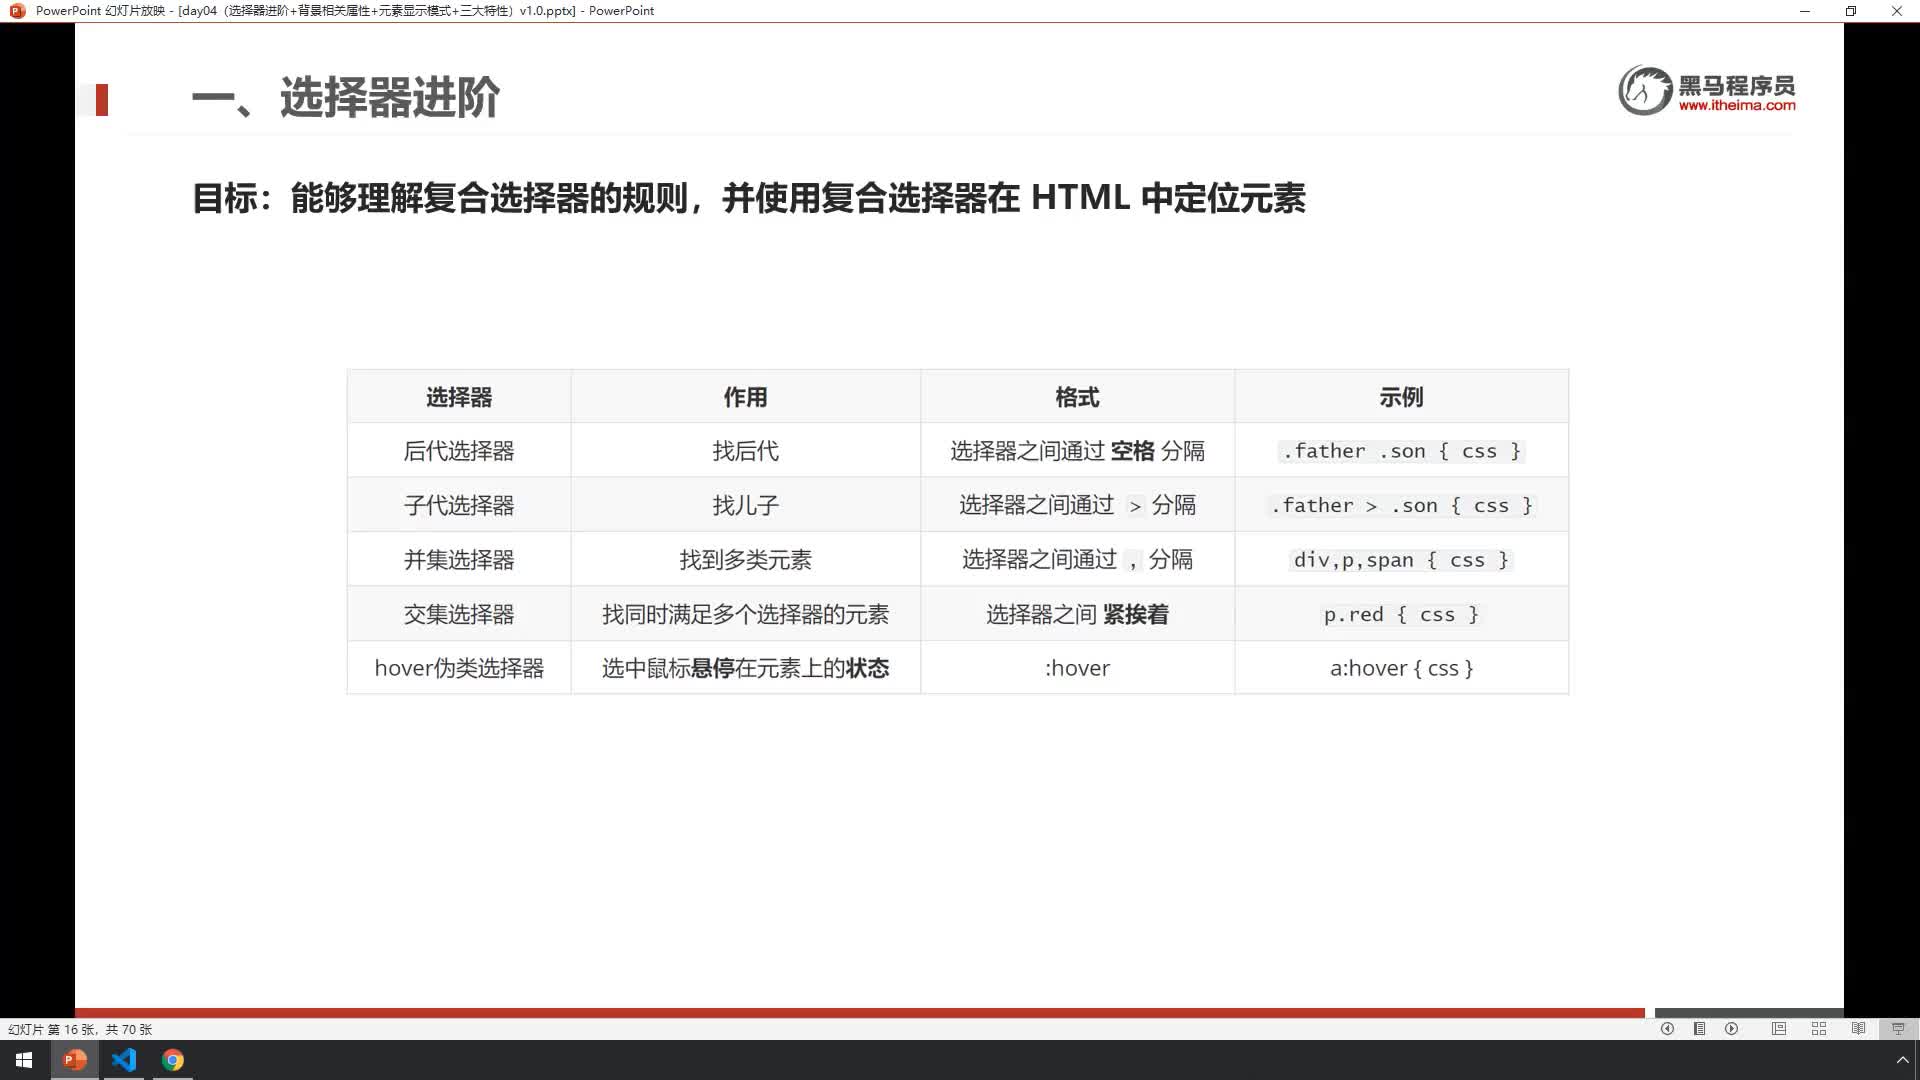Click the 'hover伪类选择器' cell
Viewport: 1920px width, 1080px height.
[x=459, y=668]
